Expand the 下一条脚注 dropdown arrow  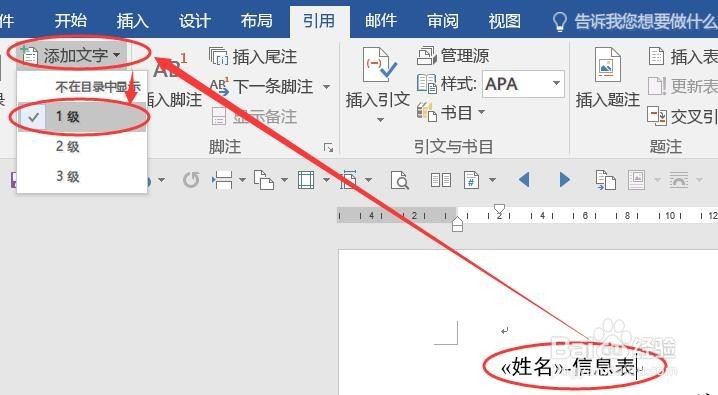[x=326, y=87]
